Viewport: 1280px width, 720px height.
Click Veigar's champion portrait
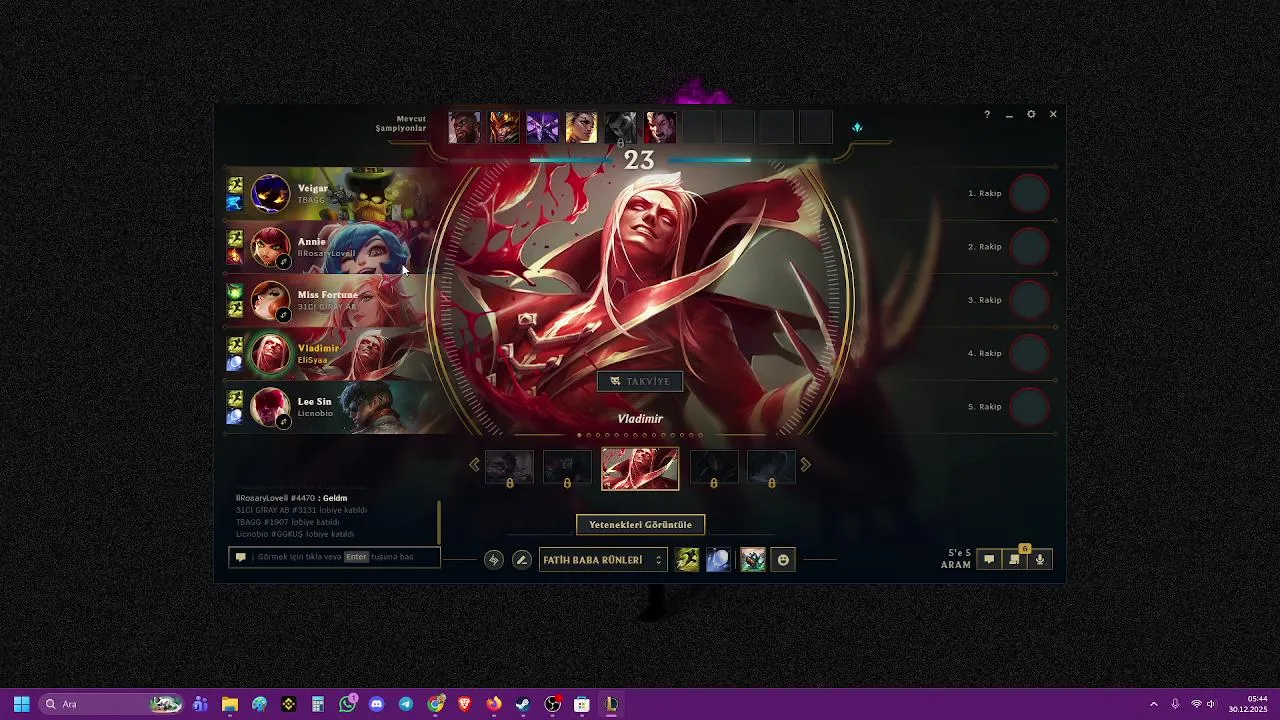(270, 193)
